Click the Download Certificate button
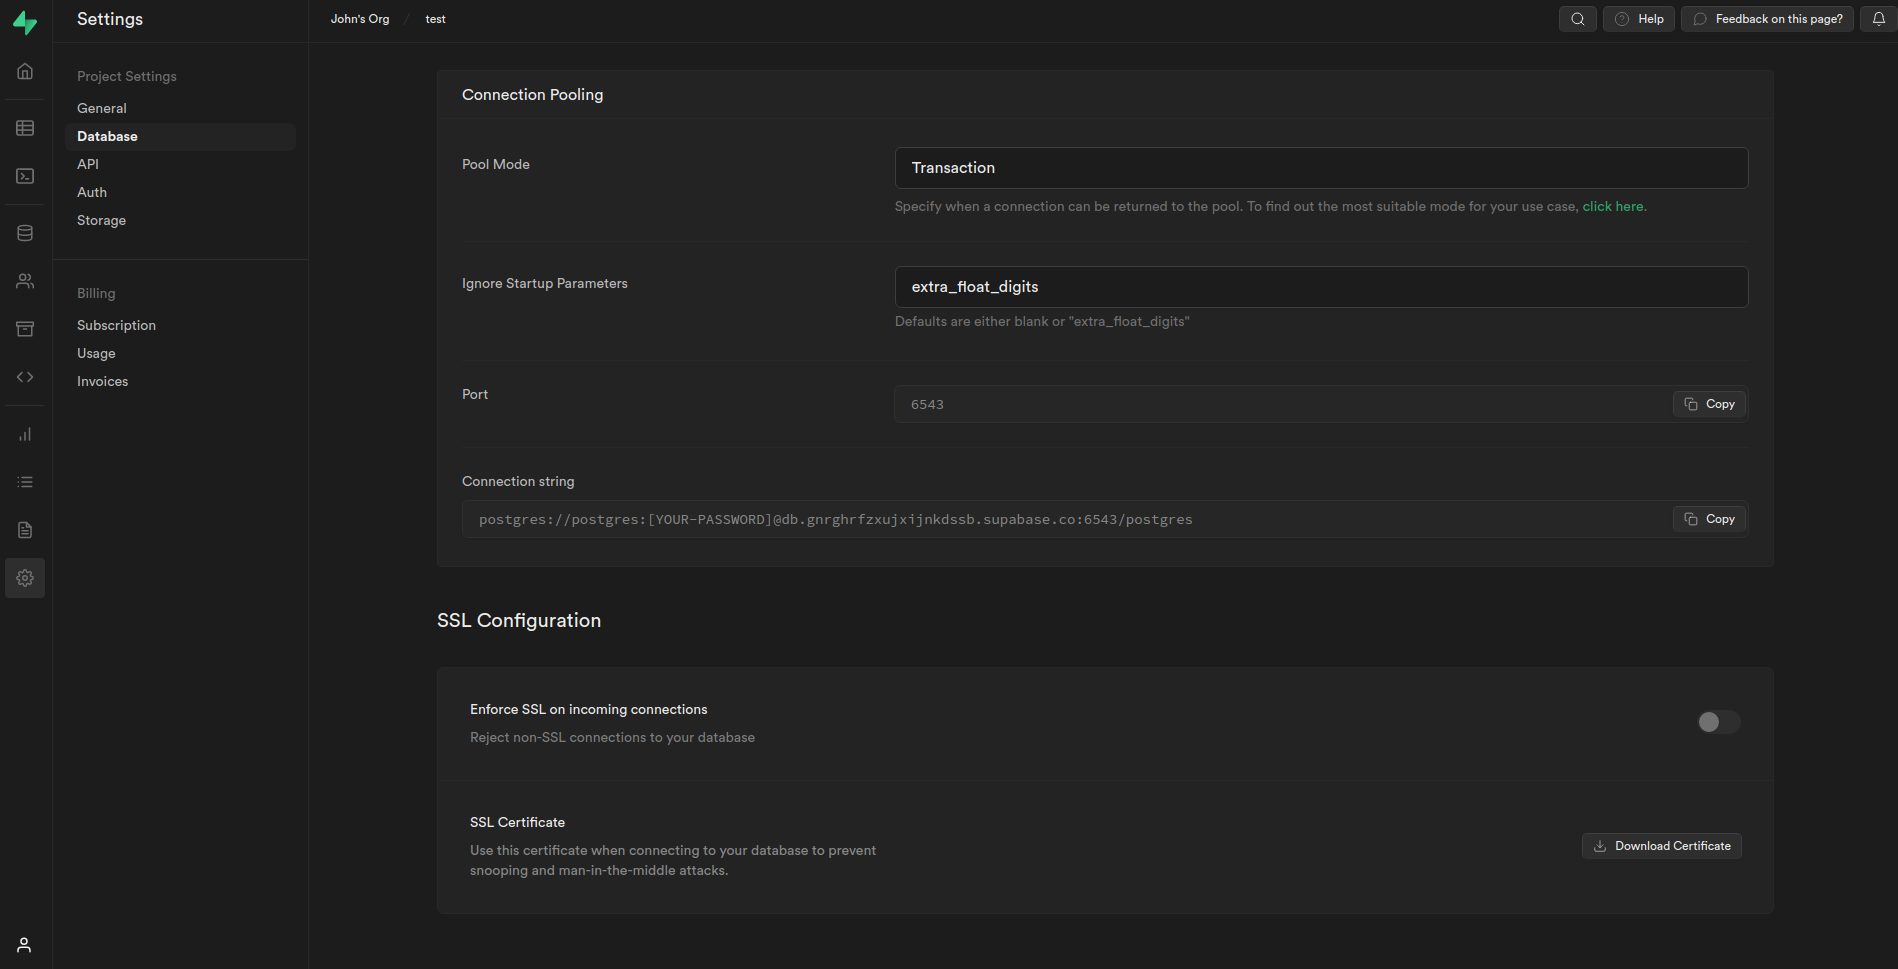 click(1661, 846)
